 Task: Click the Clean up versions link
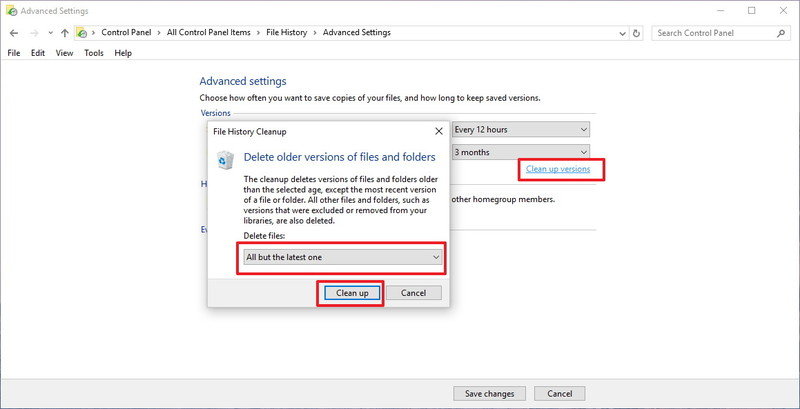[557, 169]
